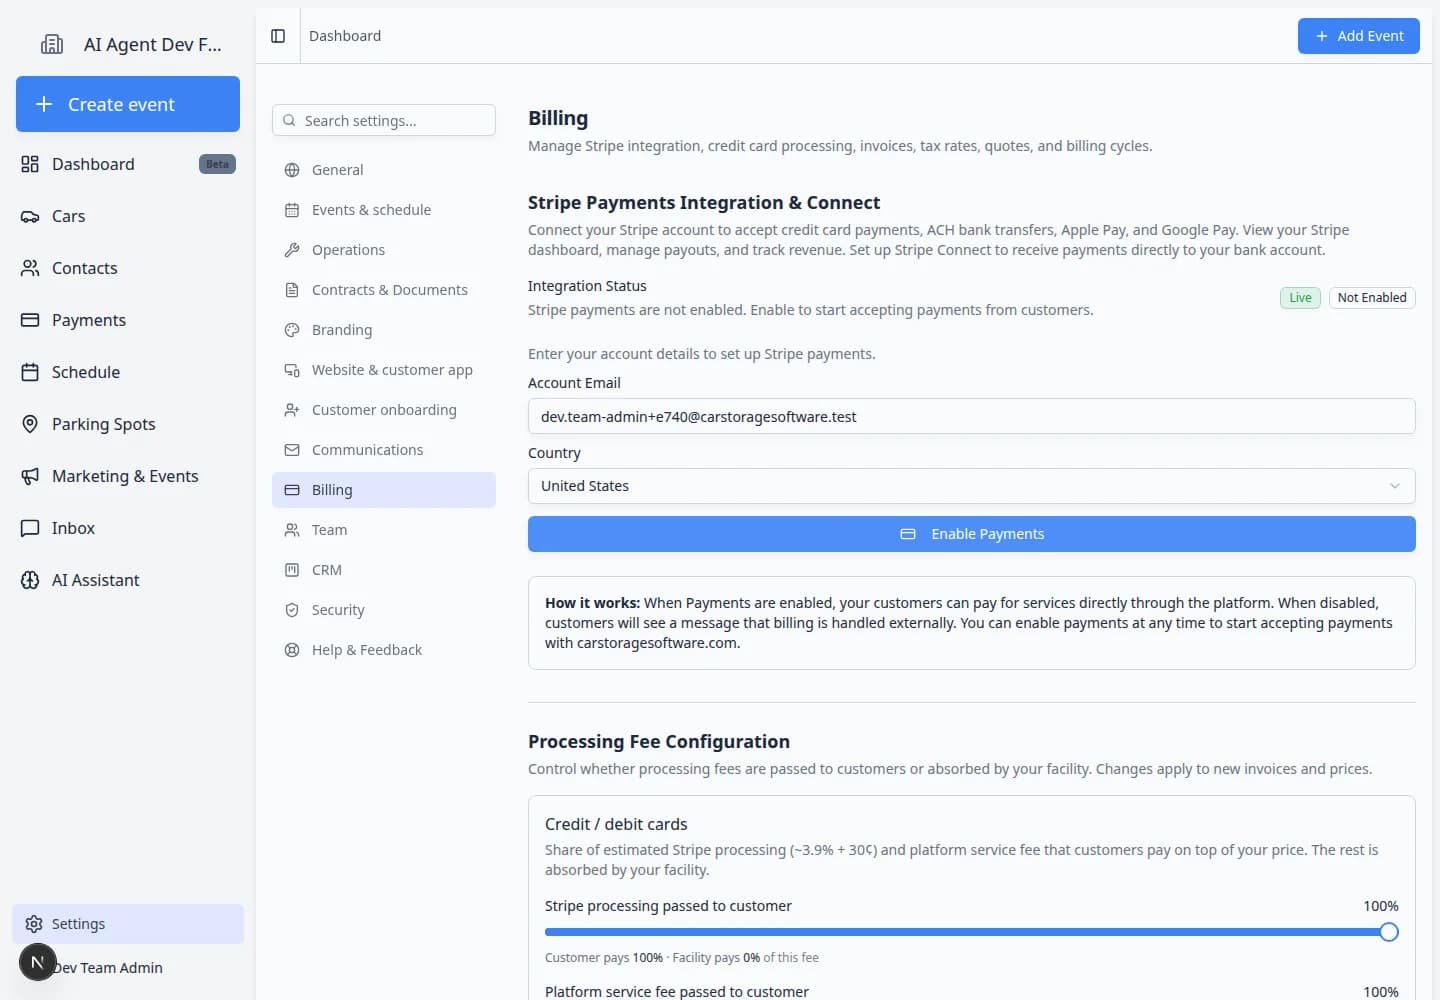The height and width of the screenshot is (1000, 1440).
Task: Click the AI Agent Dev F... organization name
Action: 153,44
